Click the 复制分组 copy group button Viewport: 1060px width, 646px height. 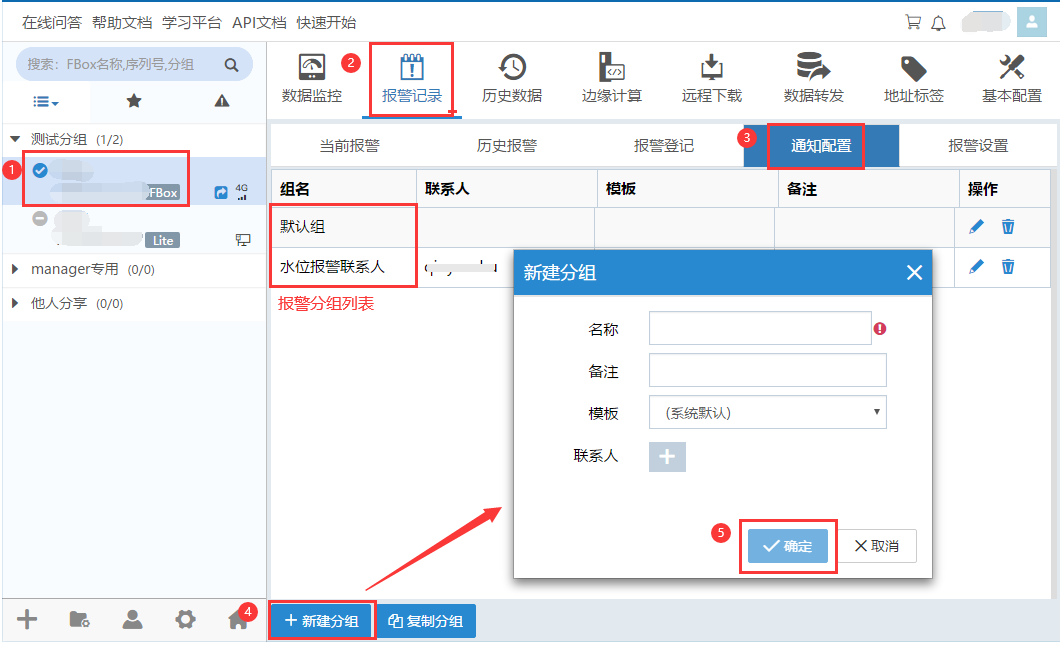pyautogui.click(x=426, y=621)
